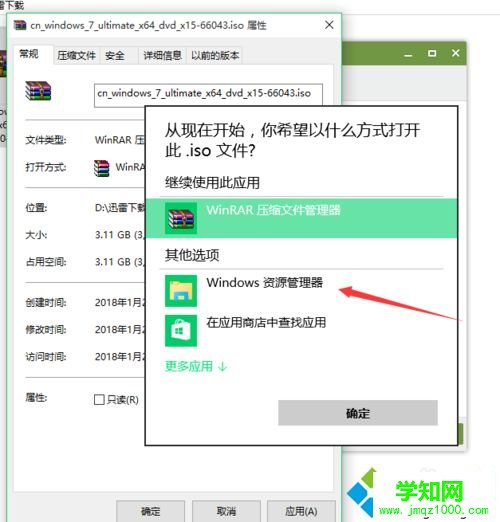Click the WinRAR icon in properties header
Screen dimensions: 500x522
point(38,91)
